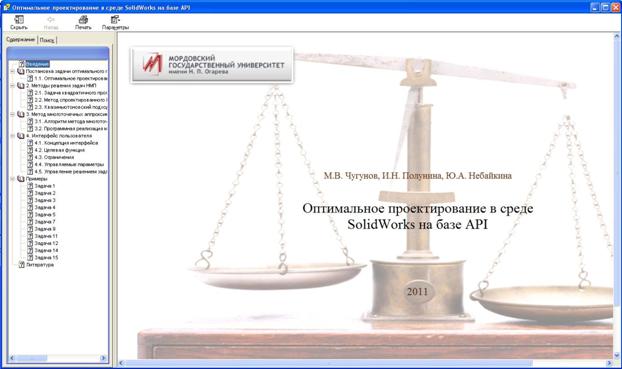Collapse the Примеры tree node
This screenshot has height=369, width=622.
[x=12, y=179]
